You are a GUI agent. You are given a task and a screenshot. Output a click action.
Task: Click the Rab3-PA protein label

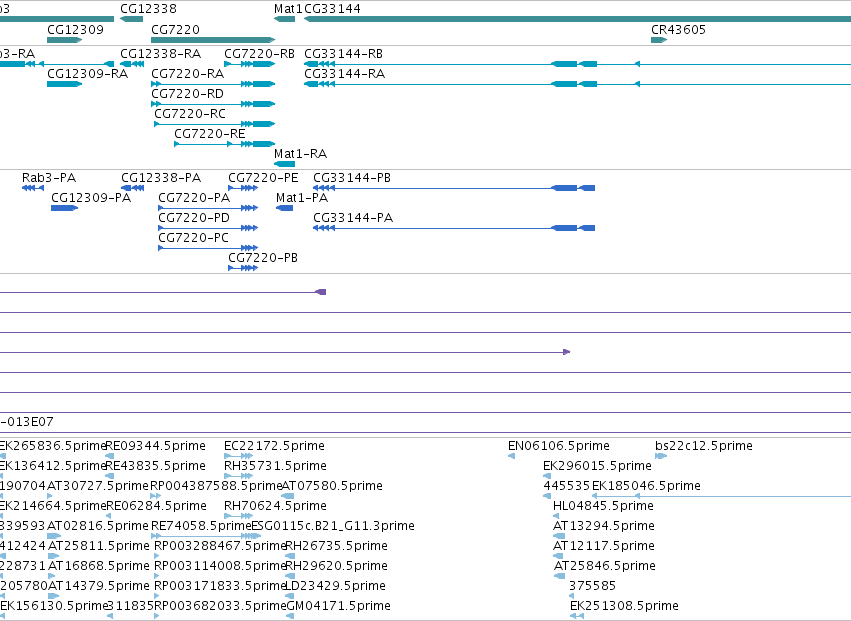(49, 178)
